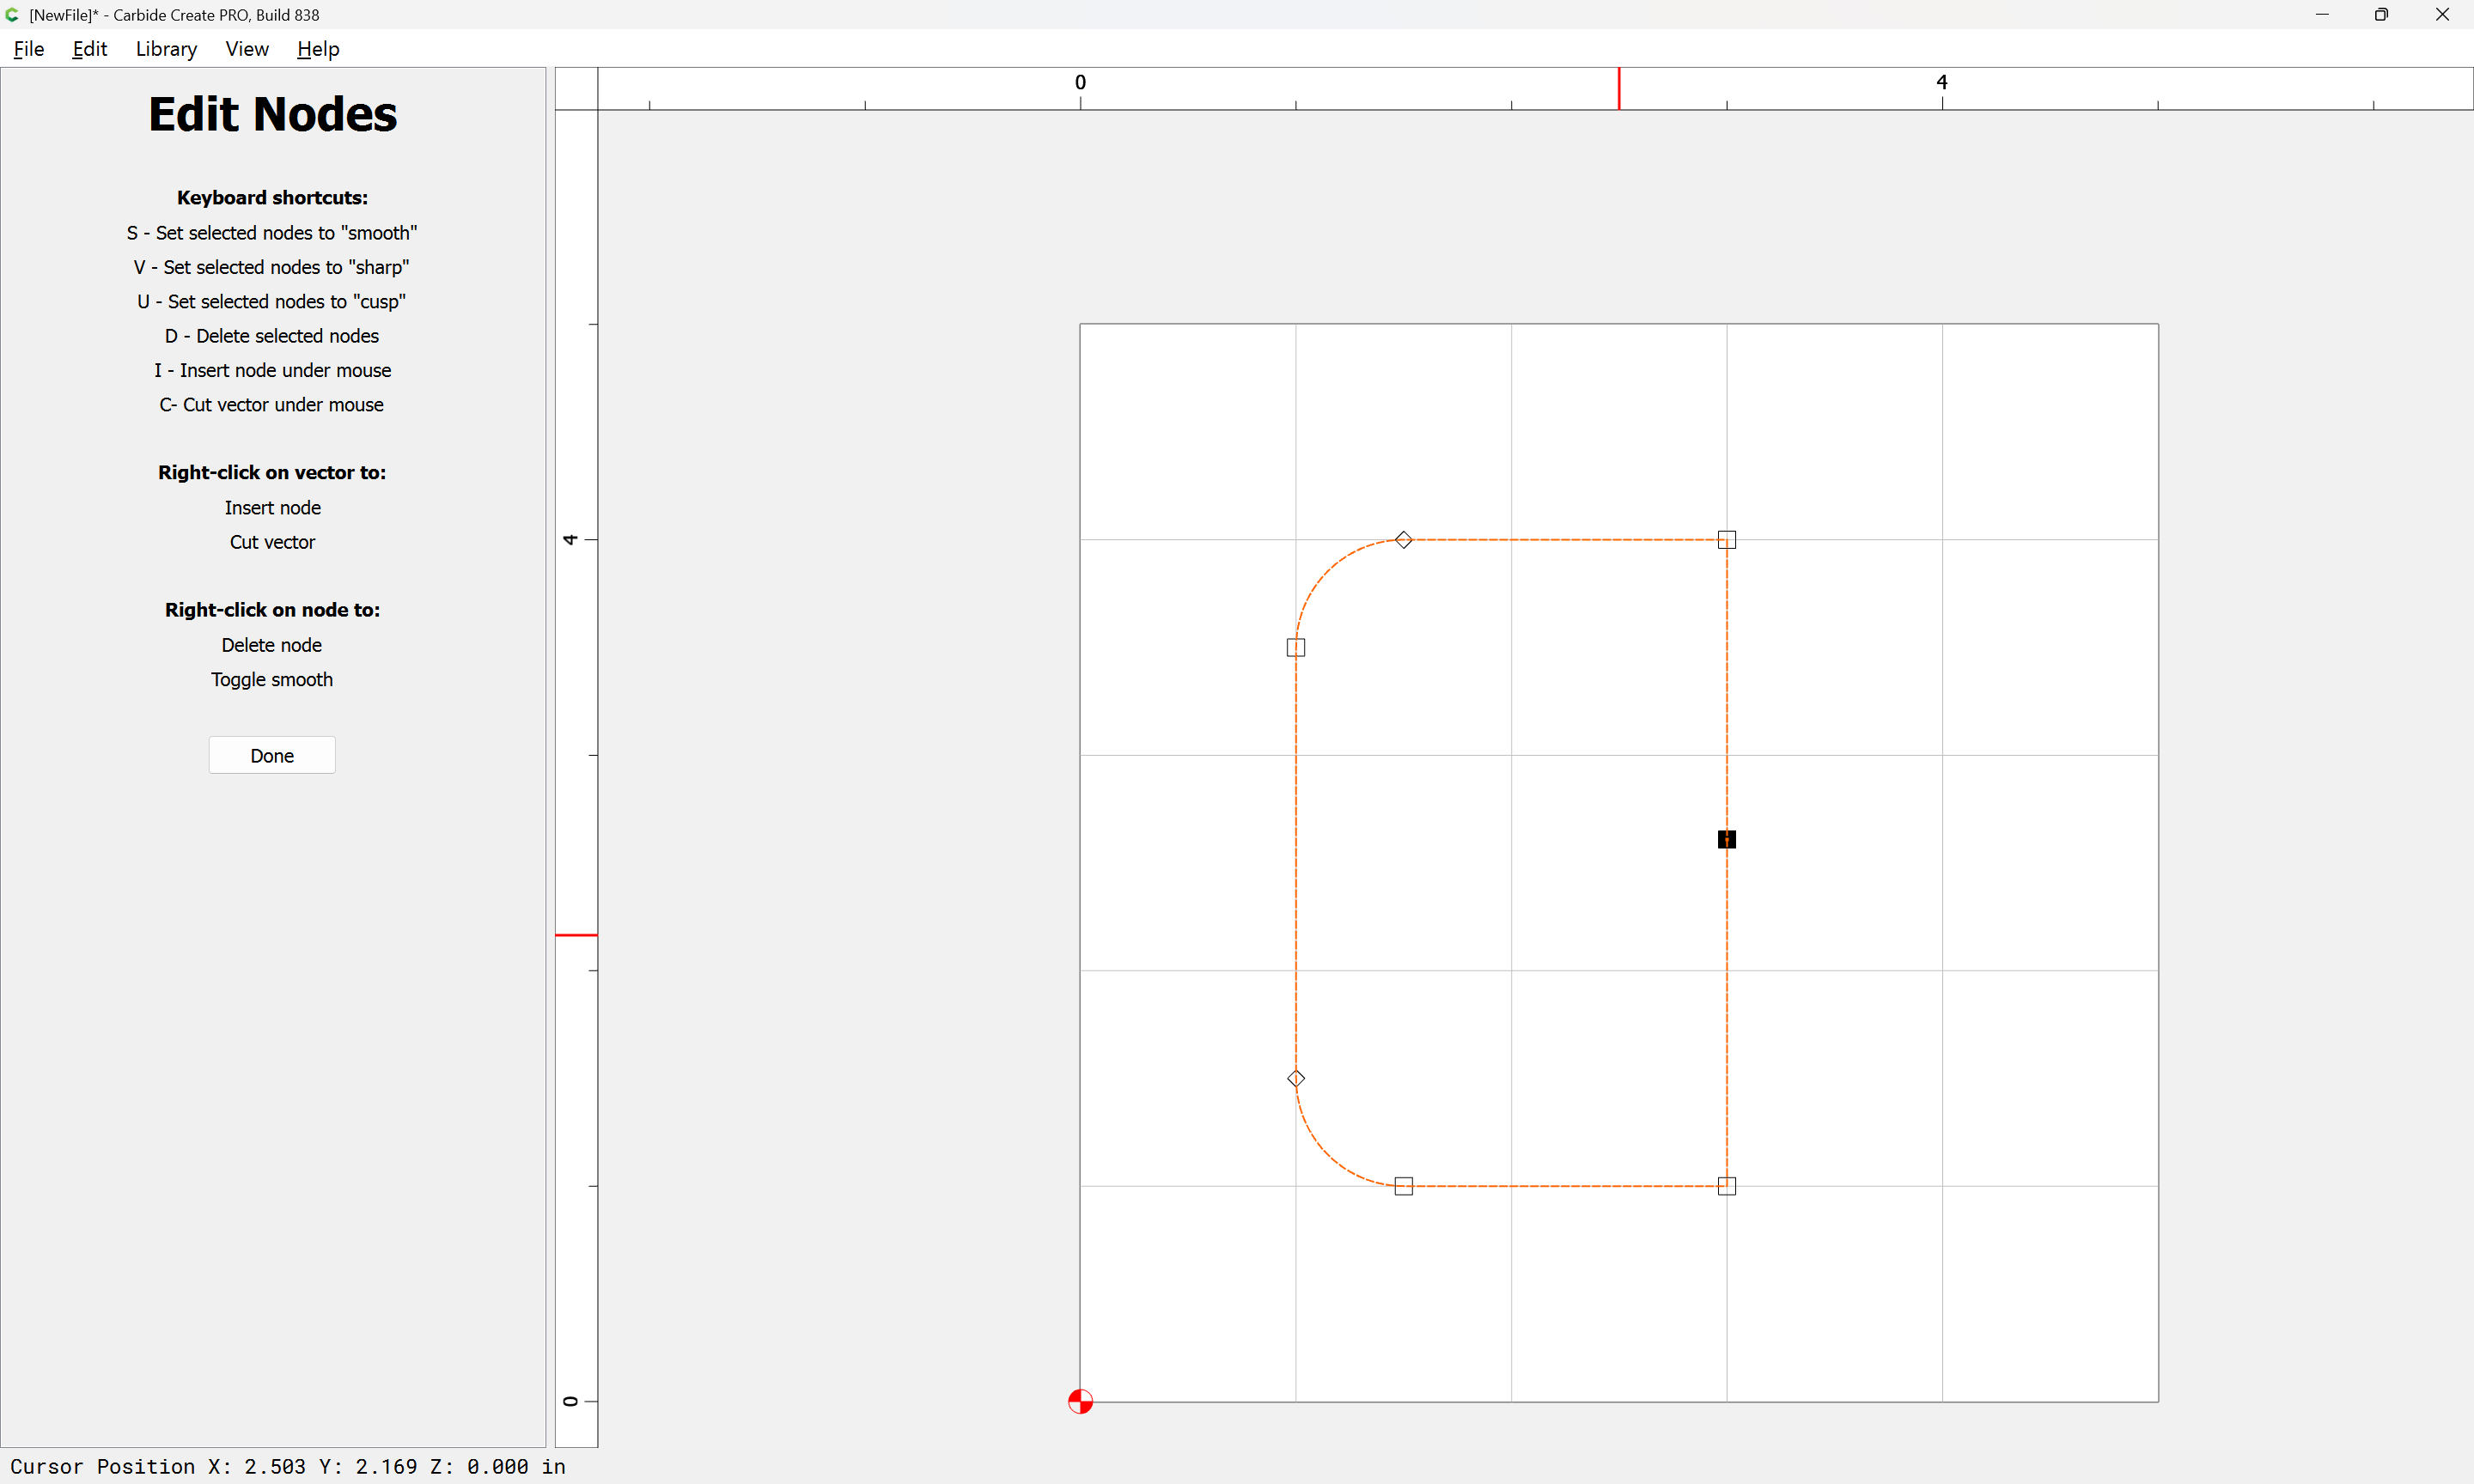Click the red marker on vertical ruler
Screen dimensions: 2474x1484
(576, 935)
